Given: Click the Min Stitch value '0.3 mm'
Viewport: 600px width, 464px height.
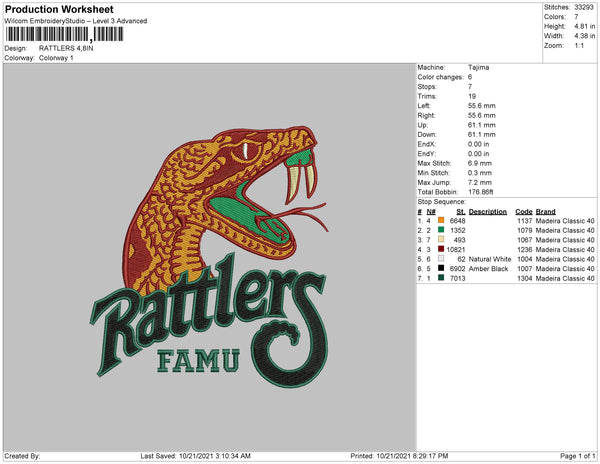Looking at the screenshot, I should point(479,173).
